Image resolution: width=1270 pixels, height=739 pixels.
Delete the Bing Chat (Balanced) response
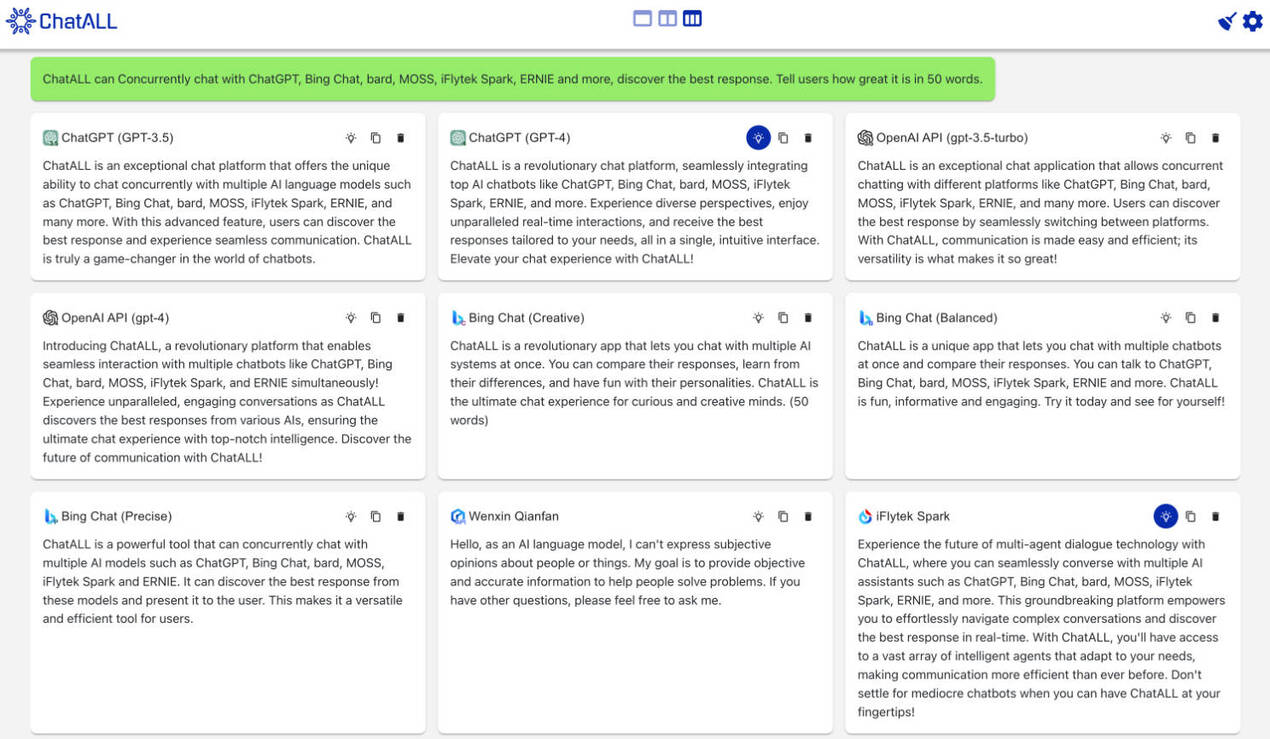pyautogui.click(x=1215, y=318)
